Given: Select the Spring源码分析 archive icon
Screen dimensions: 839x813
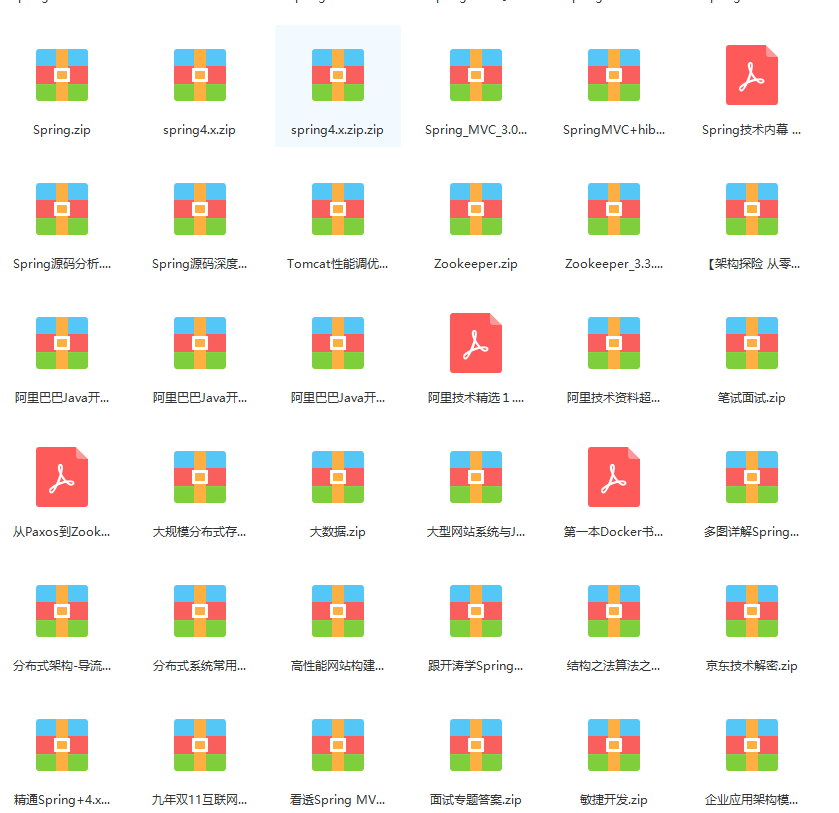Looking at the screenshot, I should 62,209.
